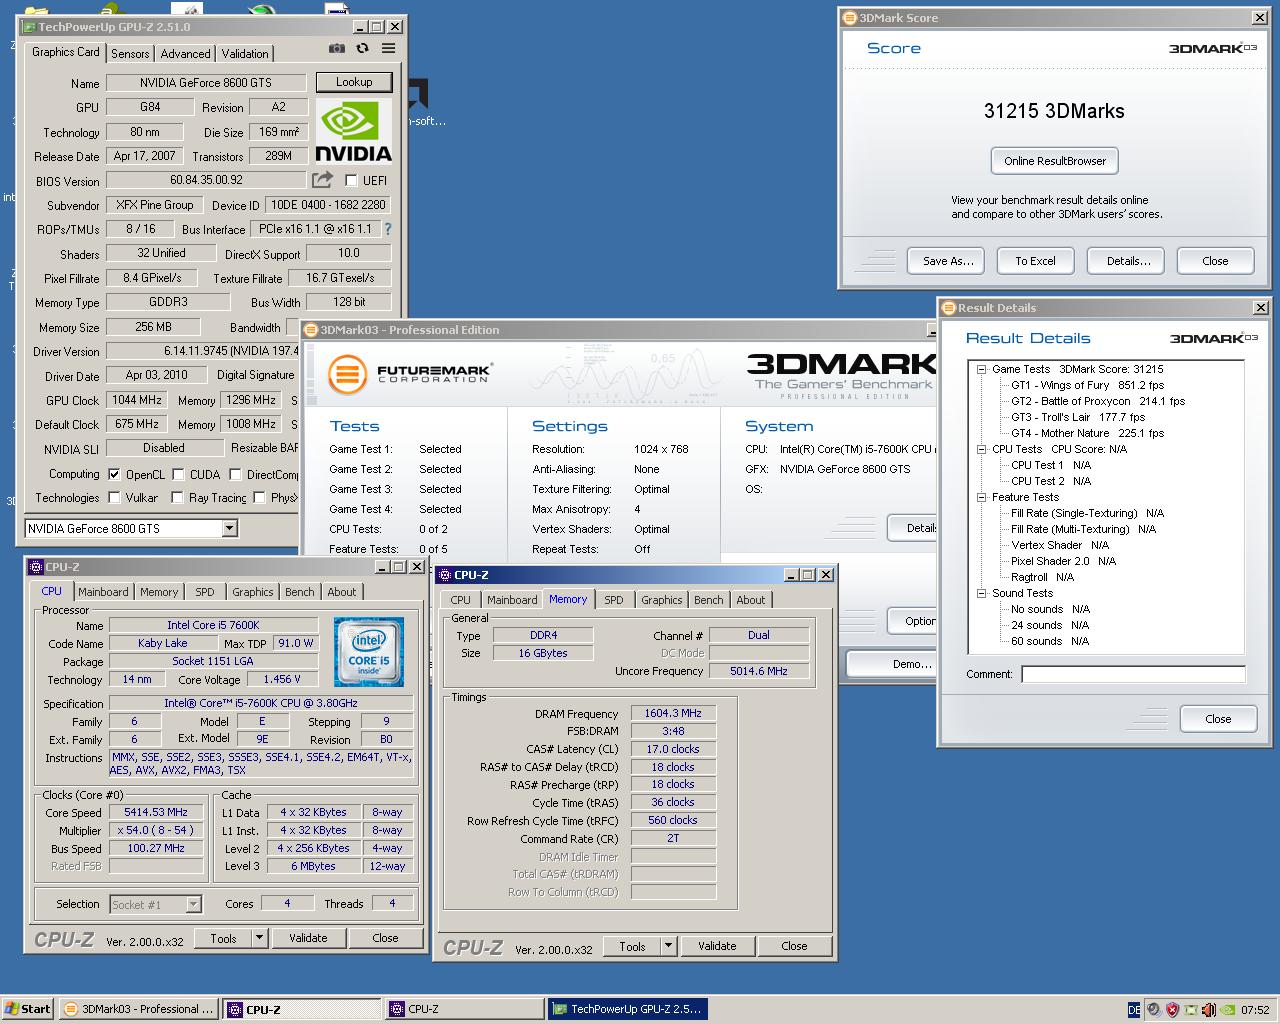Open the Online ResultBrowser
The width and height of the screenshot is (1280, 1024).
1055,161
